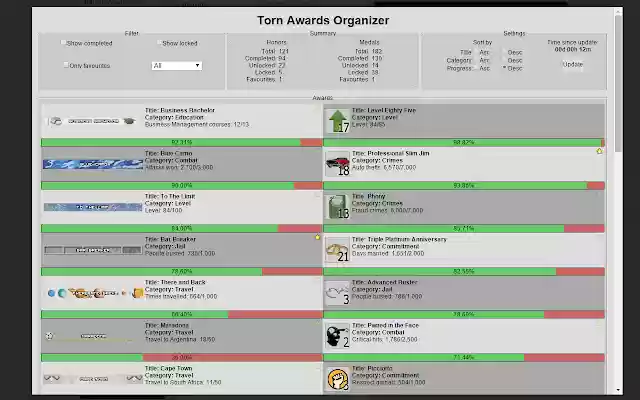Click the Title: Advanced Buster text
This screenshot has height=400, width=640.
pos(384,282)
